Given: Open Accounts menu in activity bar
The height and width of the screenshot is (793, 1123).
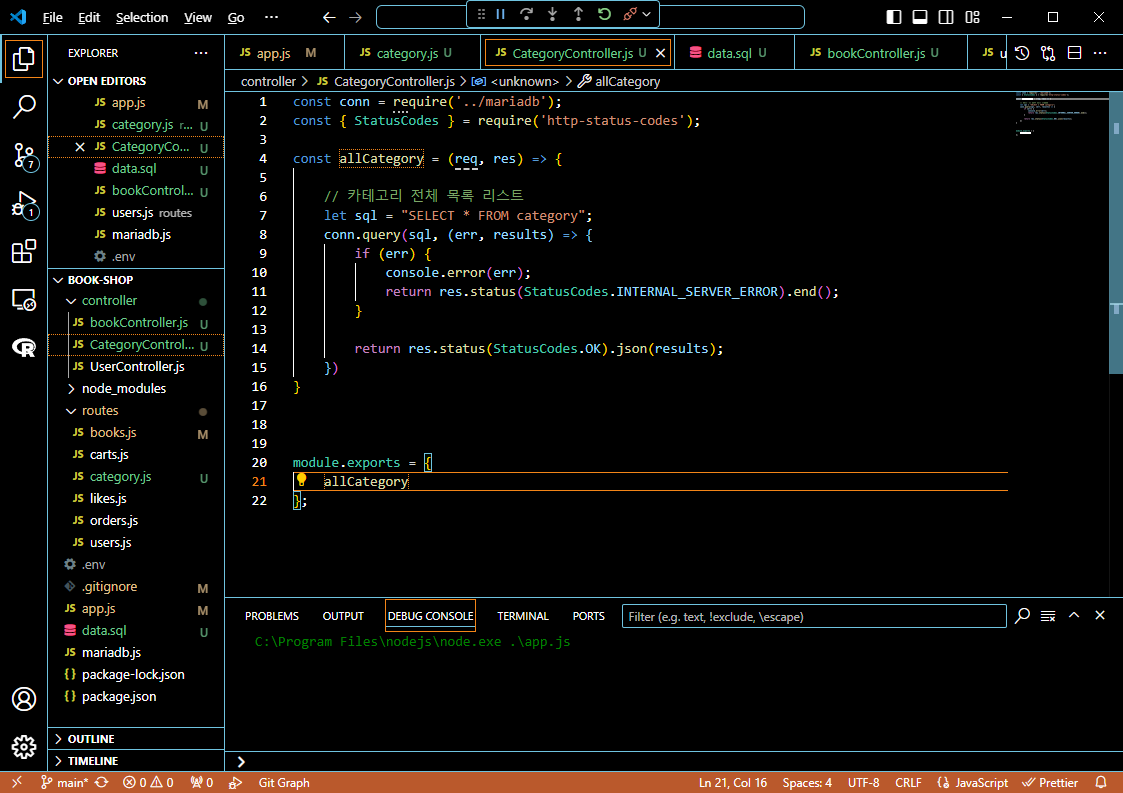Looking at the screenshot, I should 24,699.
